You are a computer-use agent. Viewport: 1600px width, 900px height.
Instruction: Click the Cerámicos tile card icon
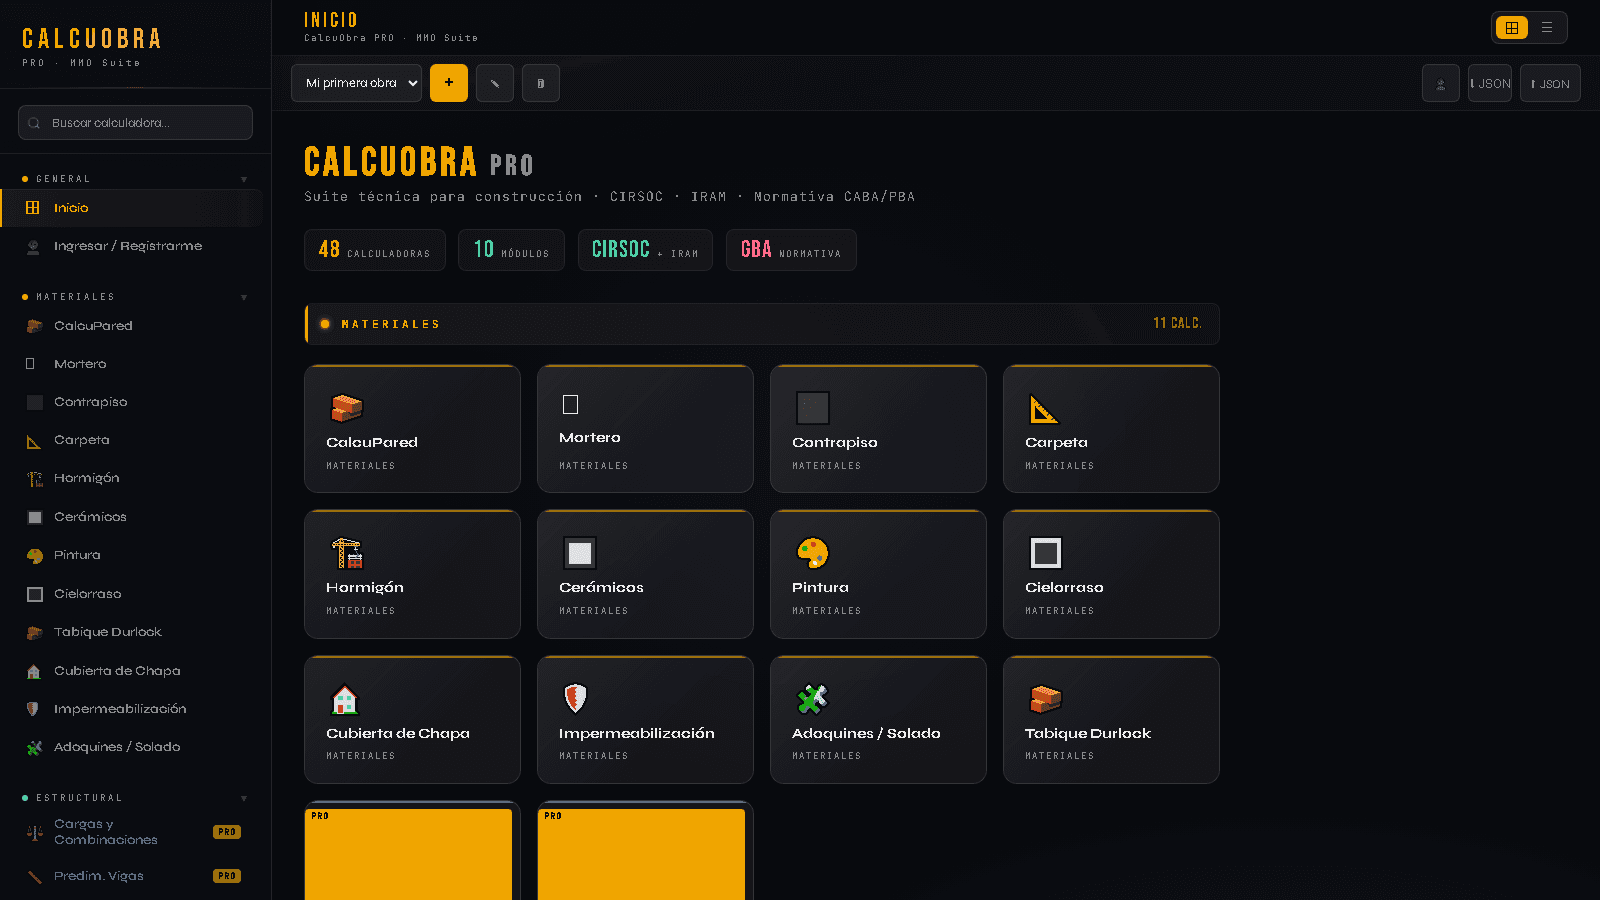(580, 553)
